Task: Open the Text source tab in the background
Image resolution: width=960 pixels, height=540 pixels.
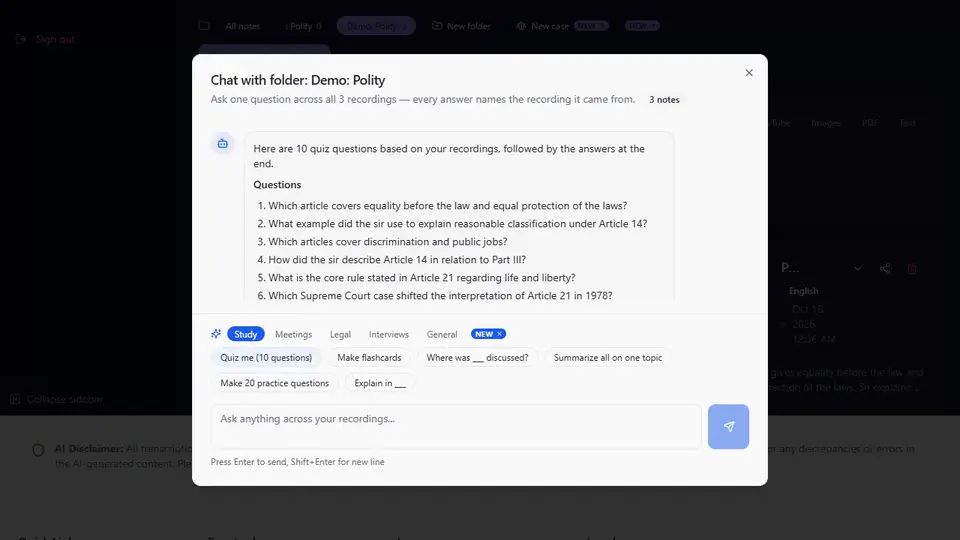Action: (x=907, y=123)
